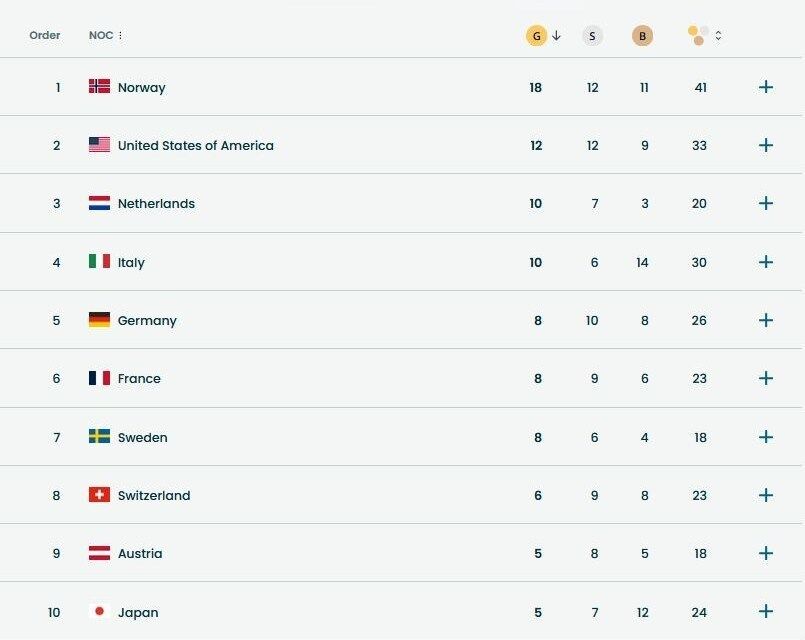
Task: Open the NOC column options menu
Action: click(x=121, y=36)
